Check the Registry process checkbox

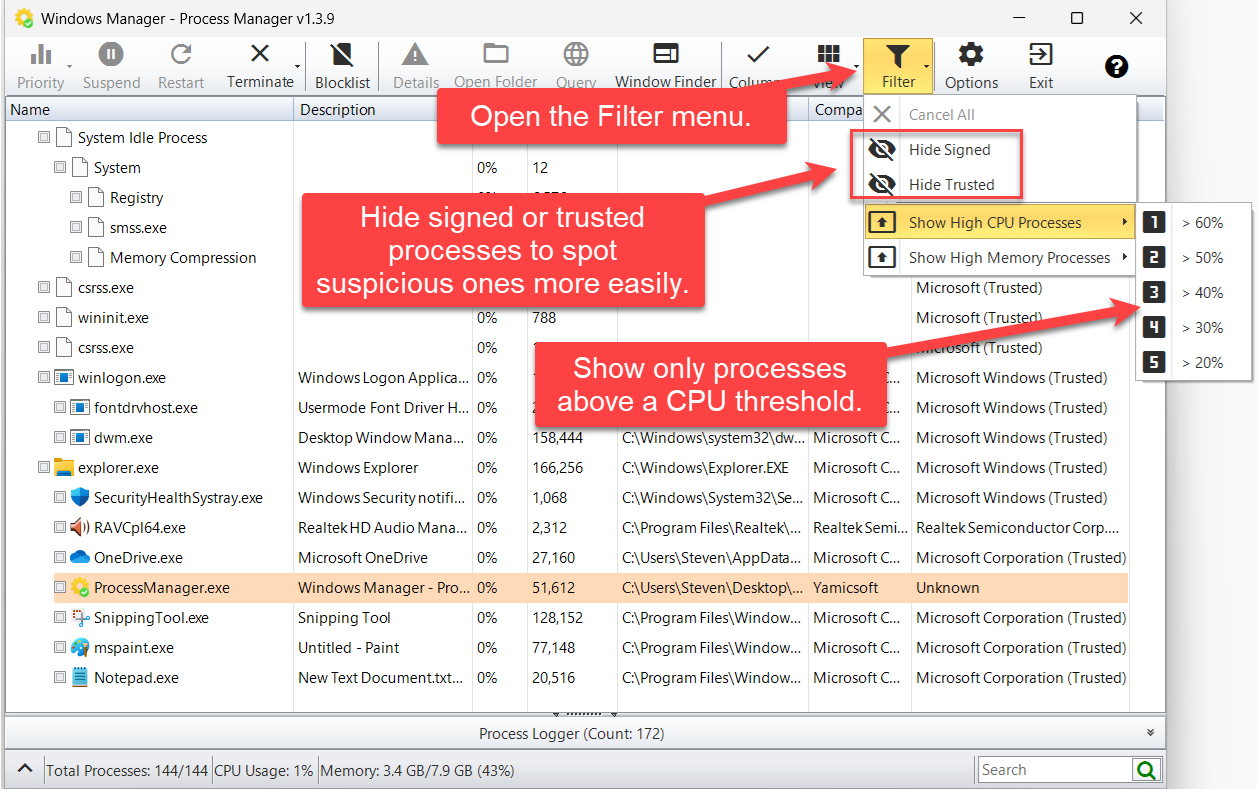pyautogui.click(x=76, y=198)
